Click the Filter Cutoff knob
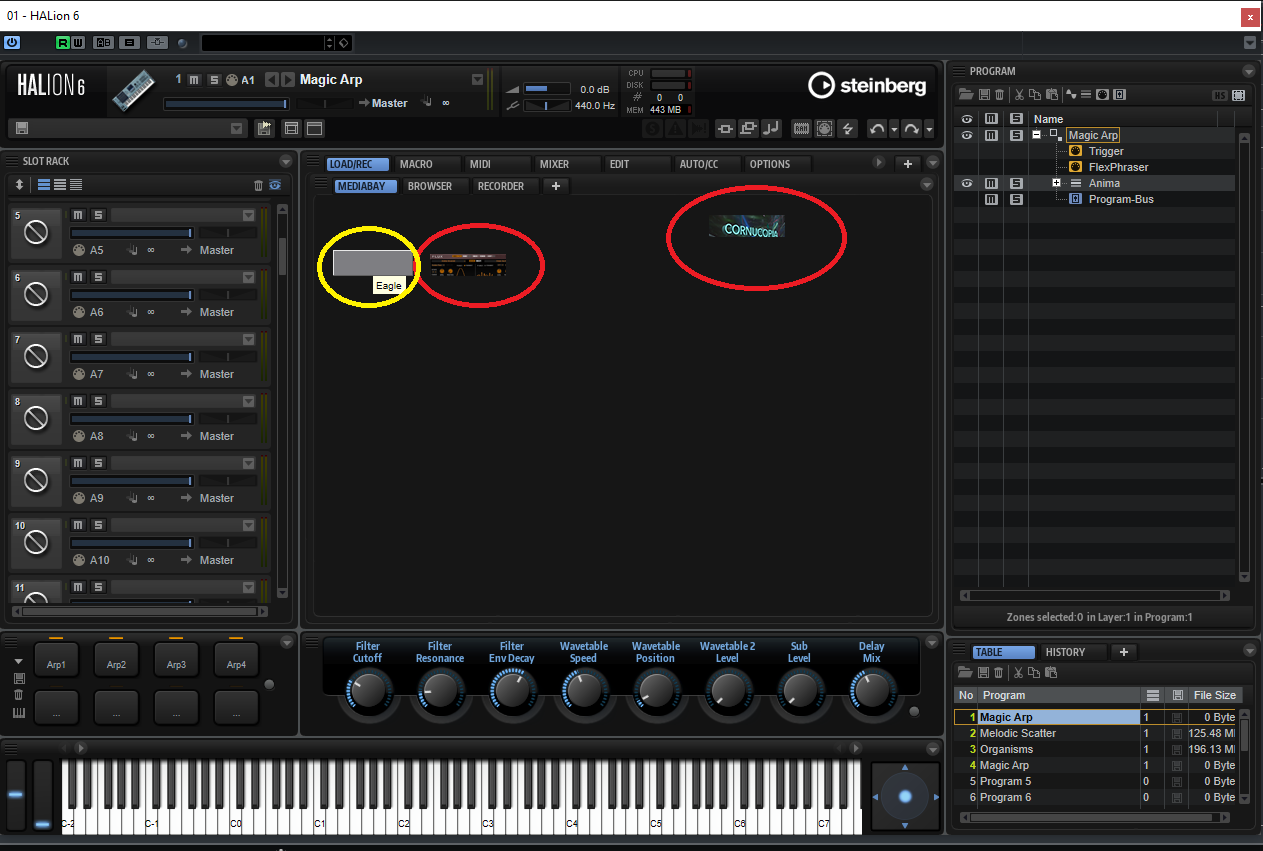Viewport: 1263px width, 851px height. 368,689
